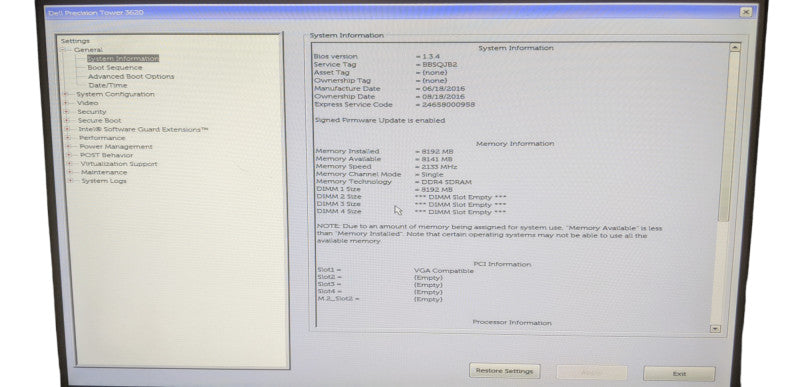
Task: Expand the System Configuration node
Action: point(65,94)
